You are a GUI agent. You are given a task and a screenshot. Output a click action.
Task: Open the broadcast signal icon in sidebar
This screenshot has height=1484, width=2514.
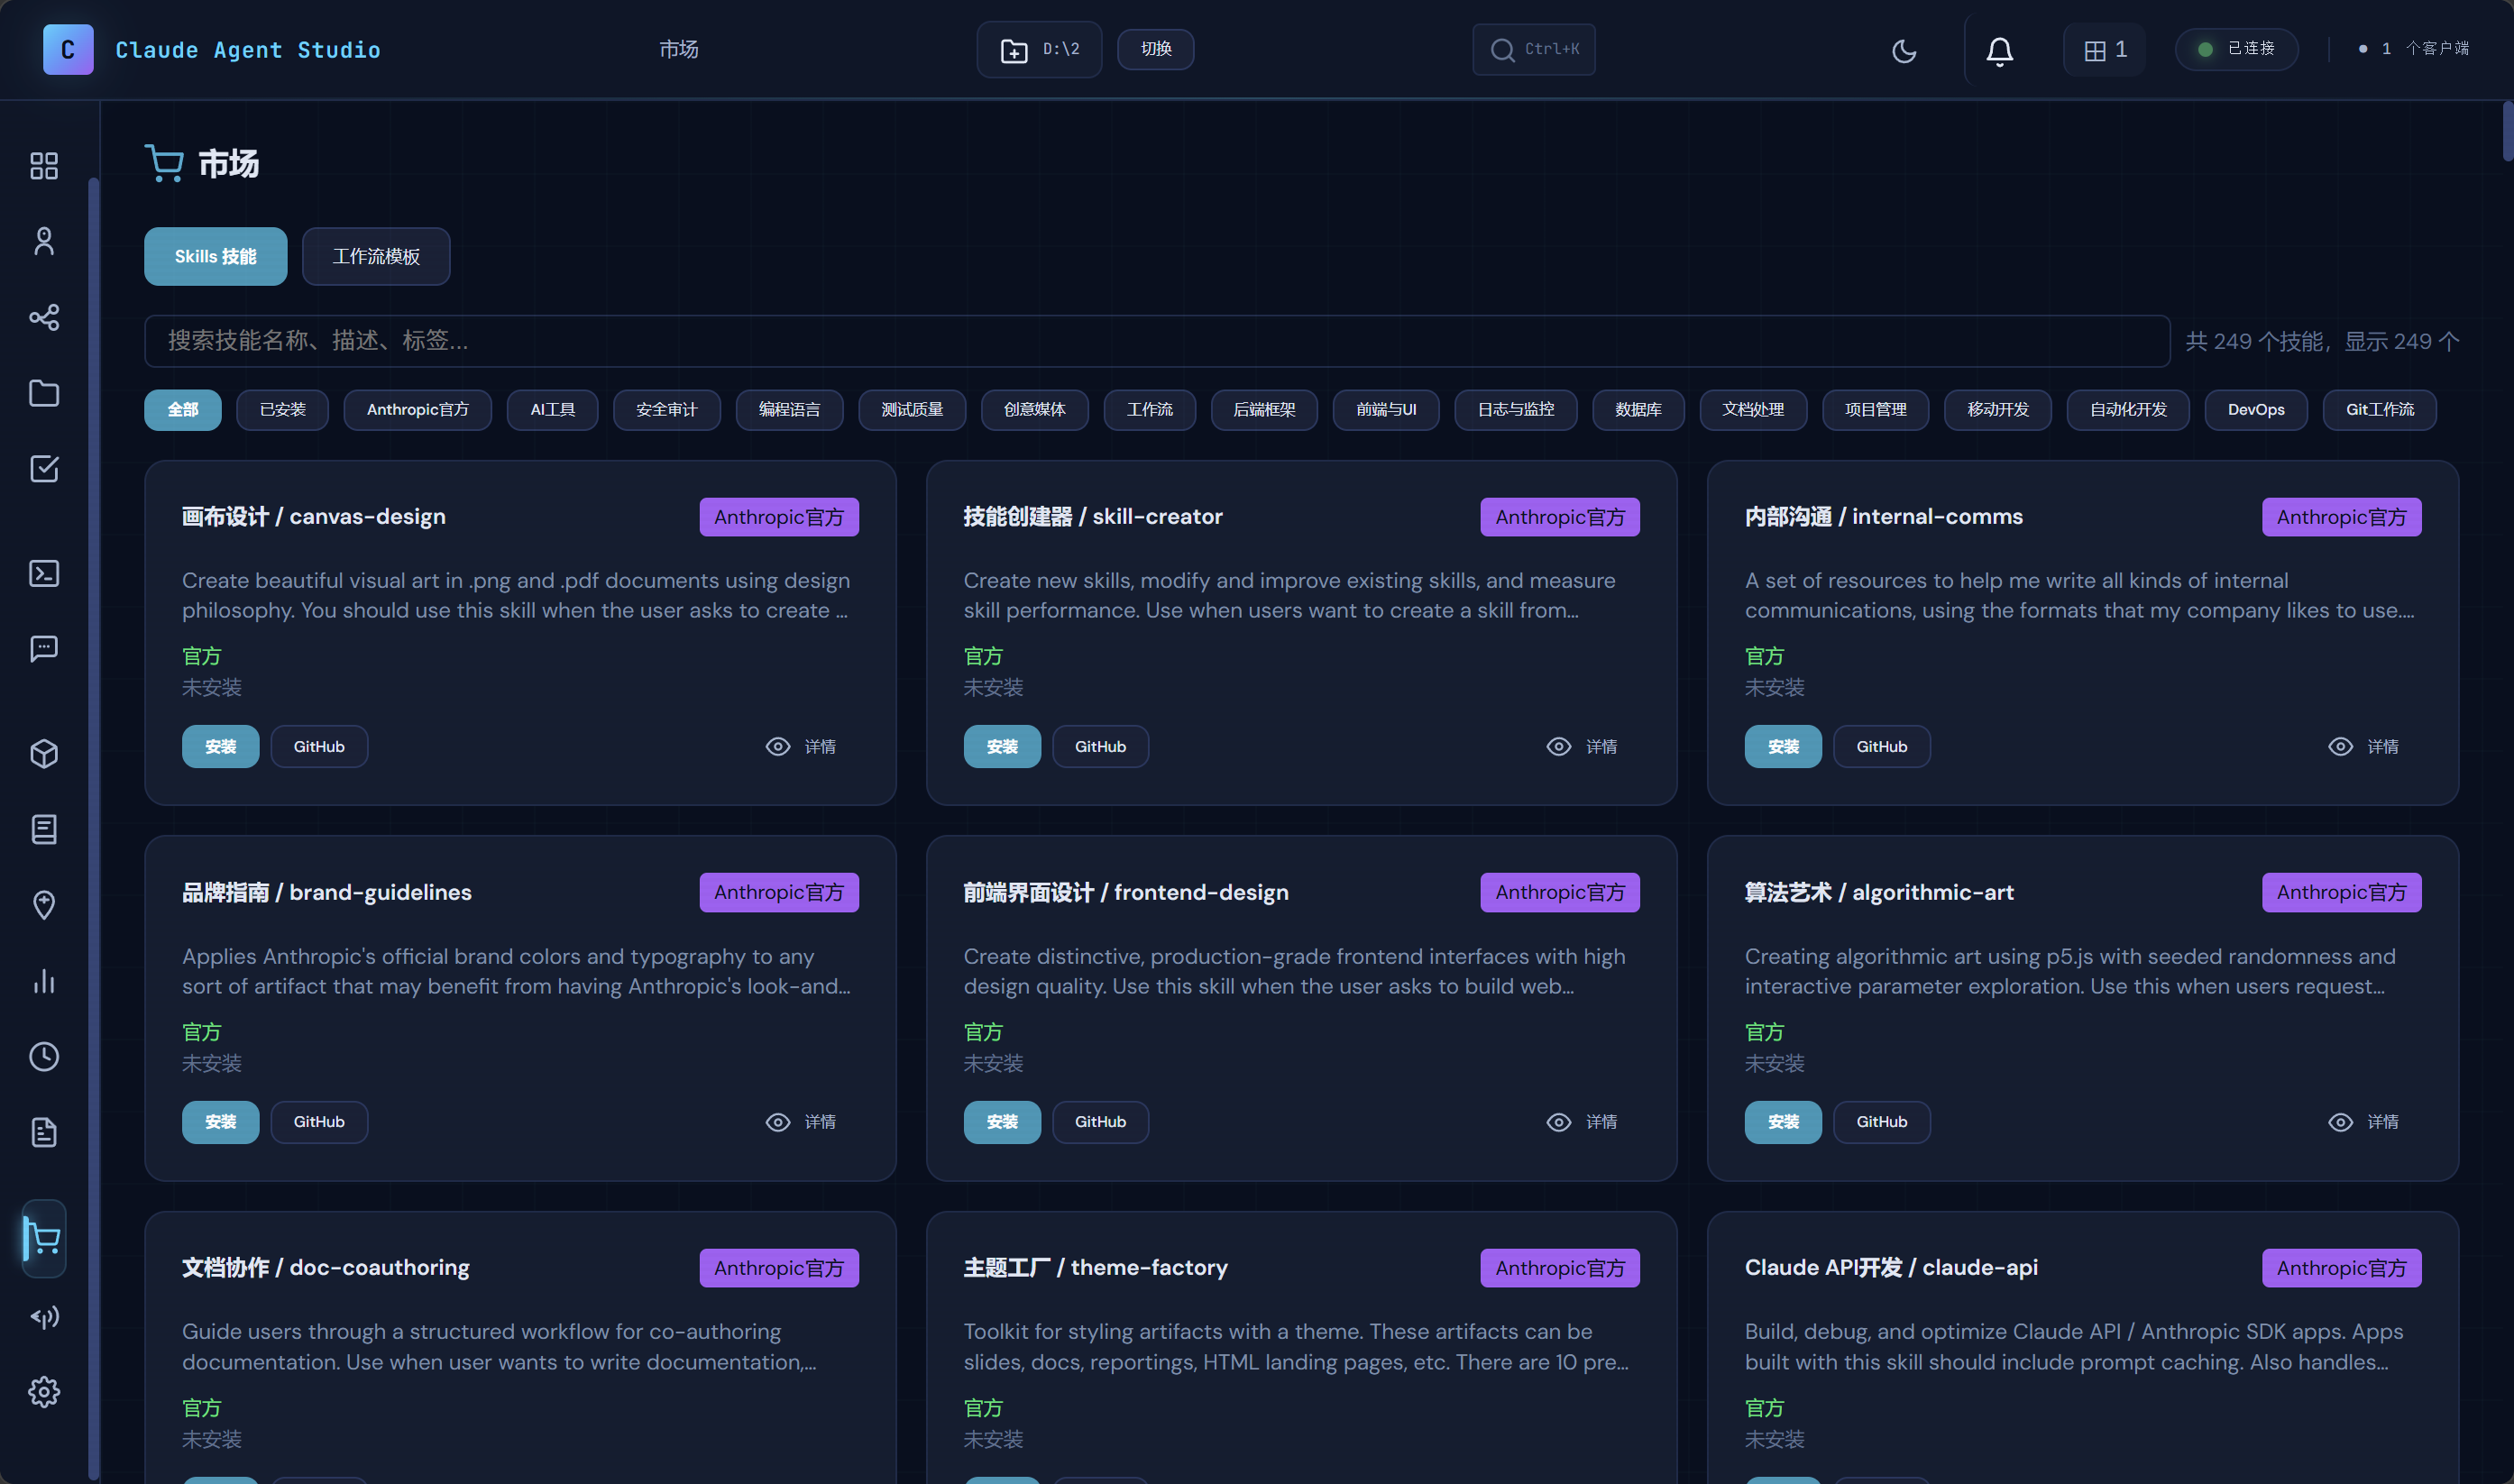pyautogui.click(x=44, y=1316)
